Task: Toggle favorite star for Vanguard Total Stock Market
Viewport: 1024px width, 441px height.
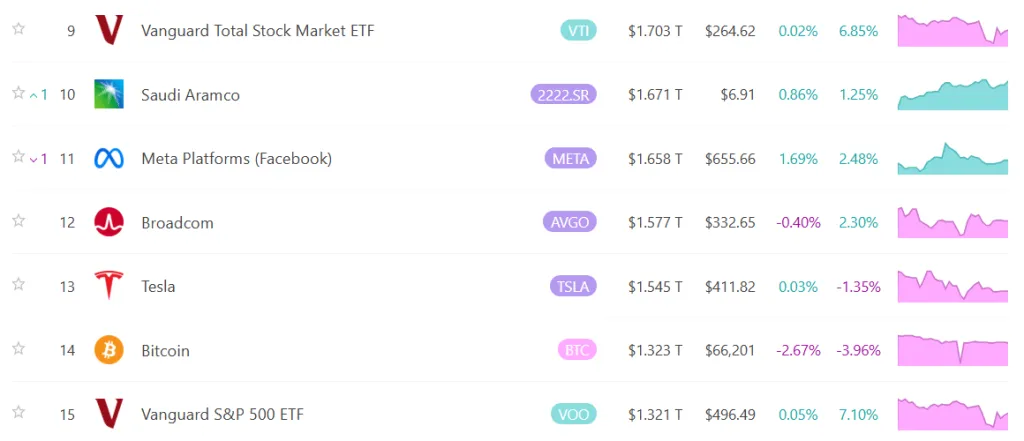Action: [18, 29]
